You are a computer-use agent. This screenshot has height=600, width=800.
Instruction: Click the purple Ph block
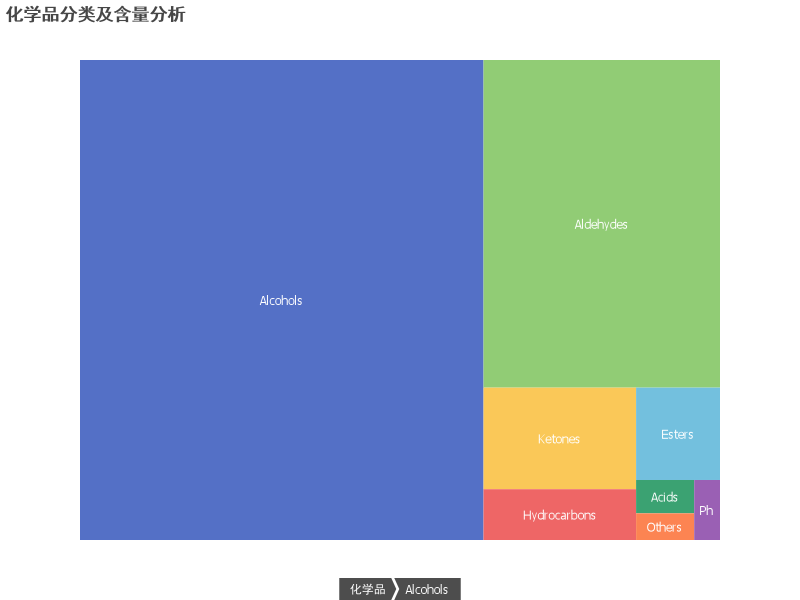pos(707,510)
